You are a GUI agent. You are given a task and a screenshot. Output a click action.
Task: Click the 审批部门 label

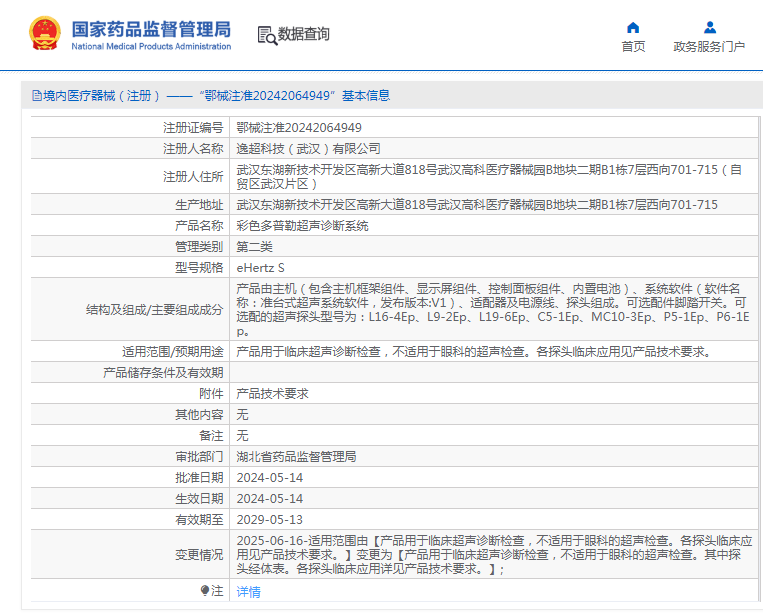pos(199,456)
